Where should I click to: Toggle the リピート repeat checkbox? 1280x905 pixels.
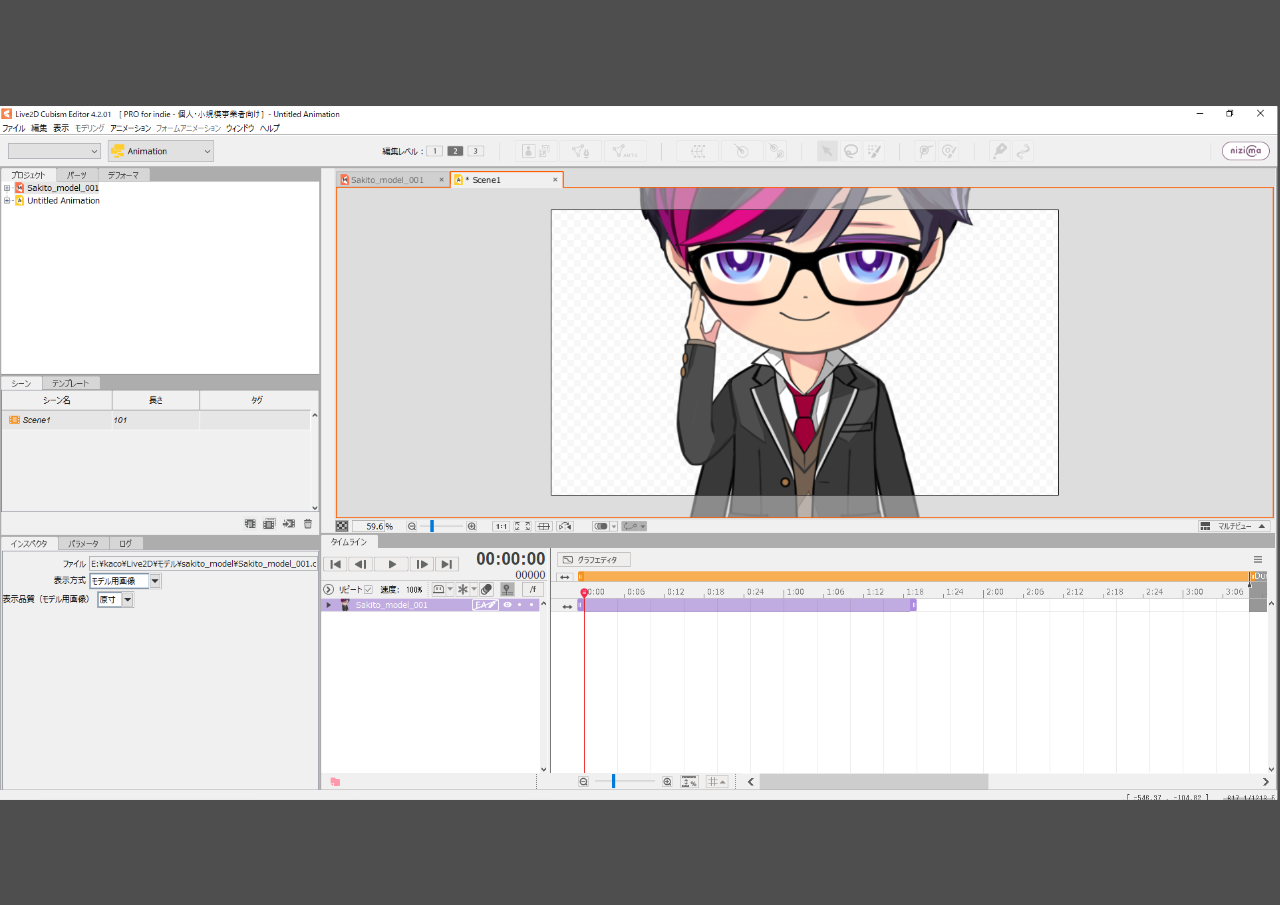point(368,590)
